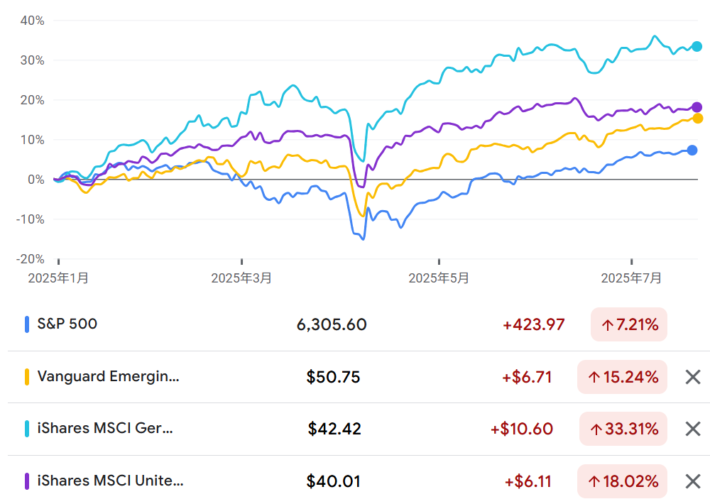Click the blue S&P 500 endpoint dot

pyautogui.click(x=692, y=151)
